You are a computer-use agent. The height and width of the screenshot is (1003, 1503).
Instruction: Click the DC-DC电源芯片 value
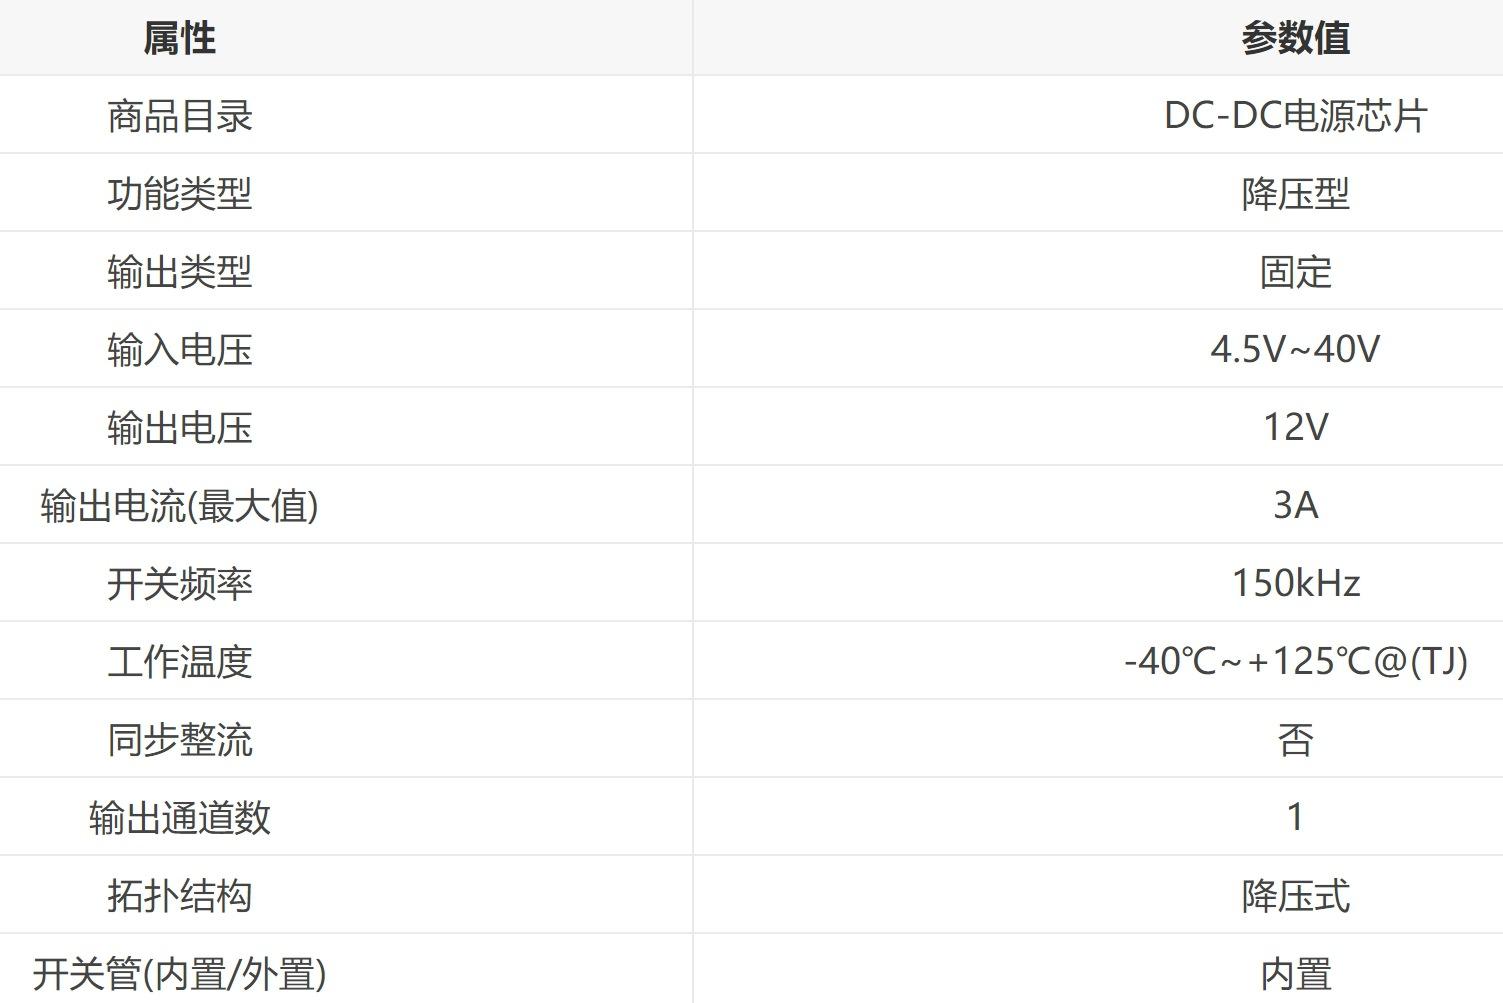(x=1295, y=116)
